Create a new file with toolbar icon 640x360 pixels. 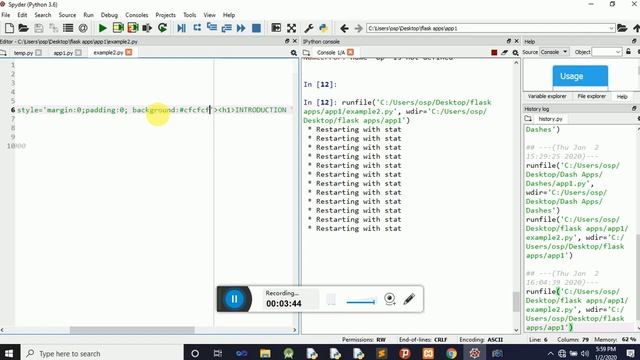[9, 28]
